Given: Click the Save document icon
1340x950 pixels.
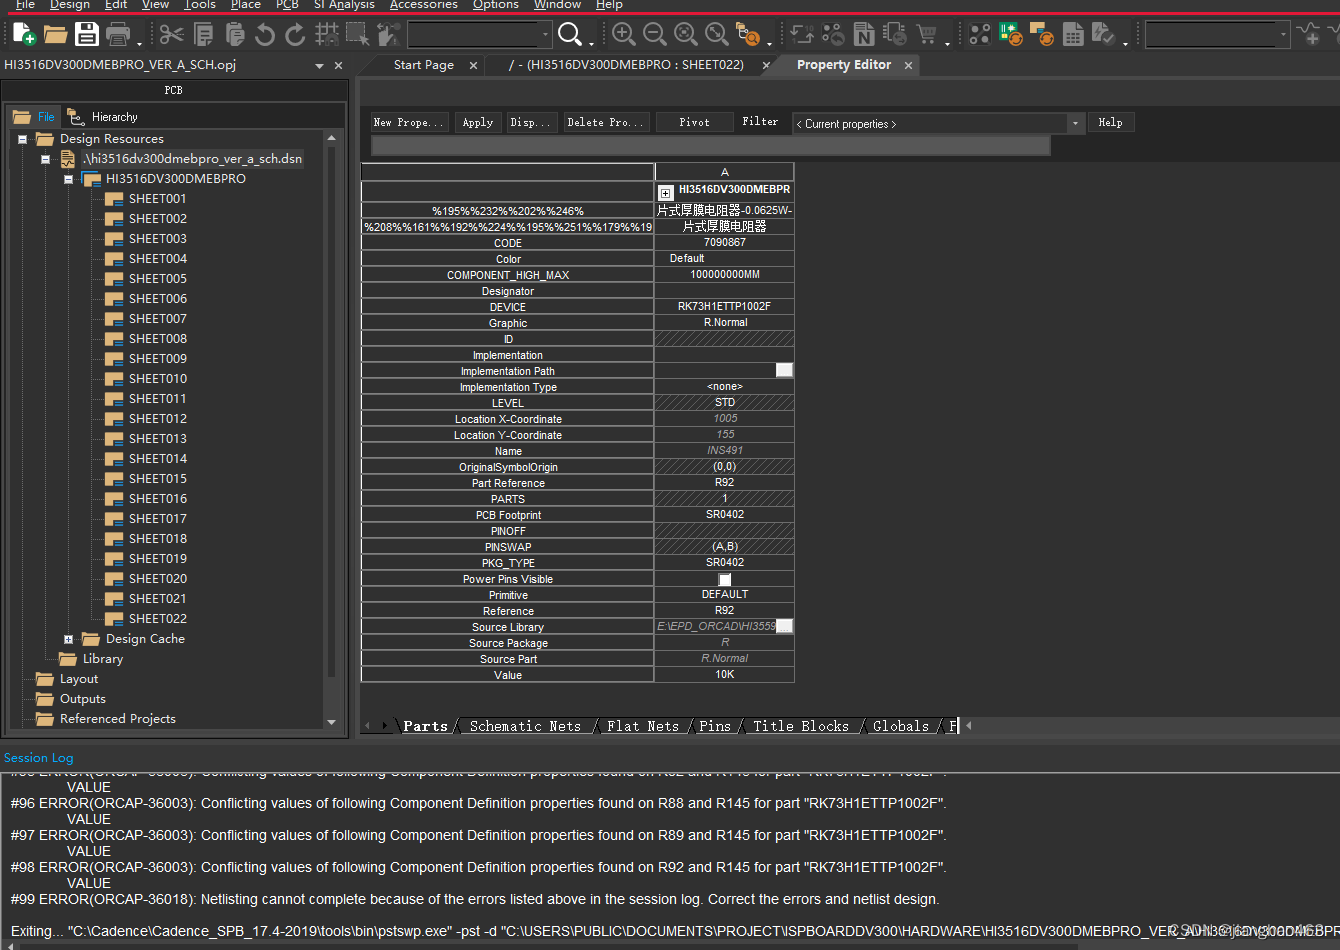Looking at the screenshot, I should click(x=88, y=33).
